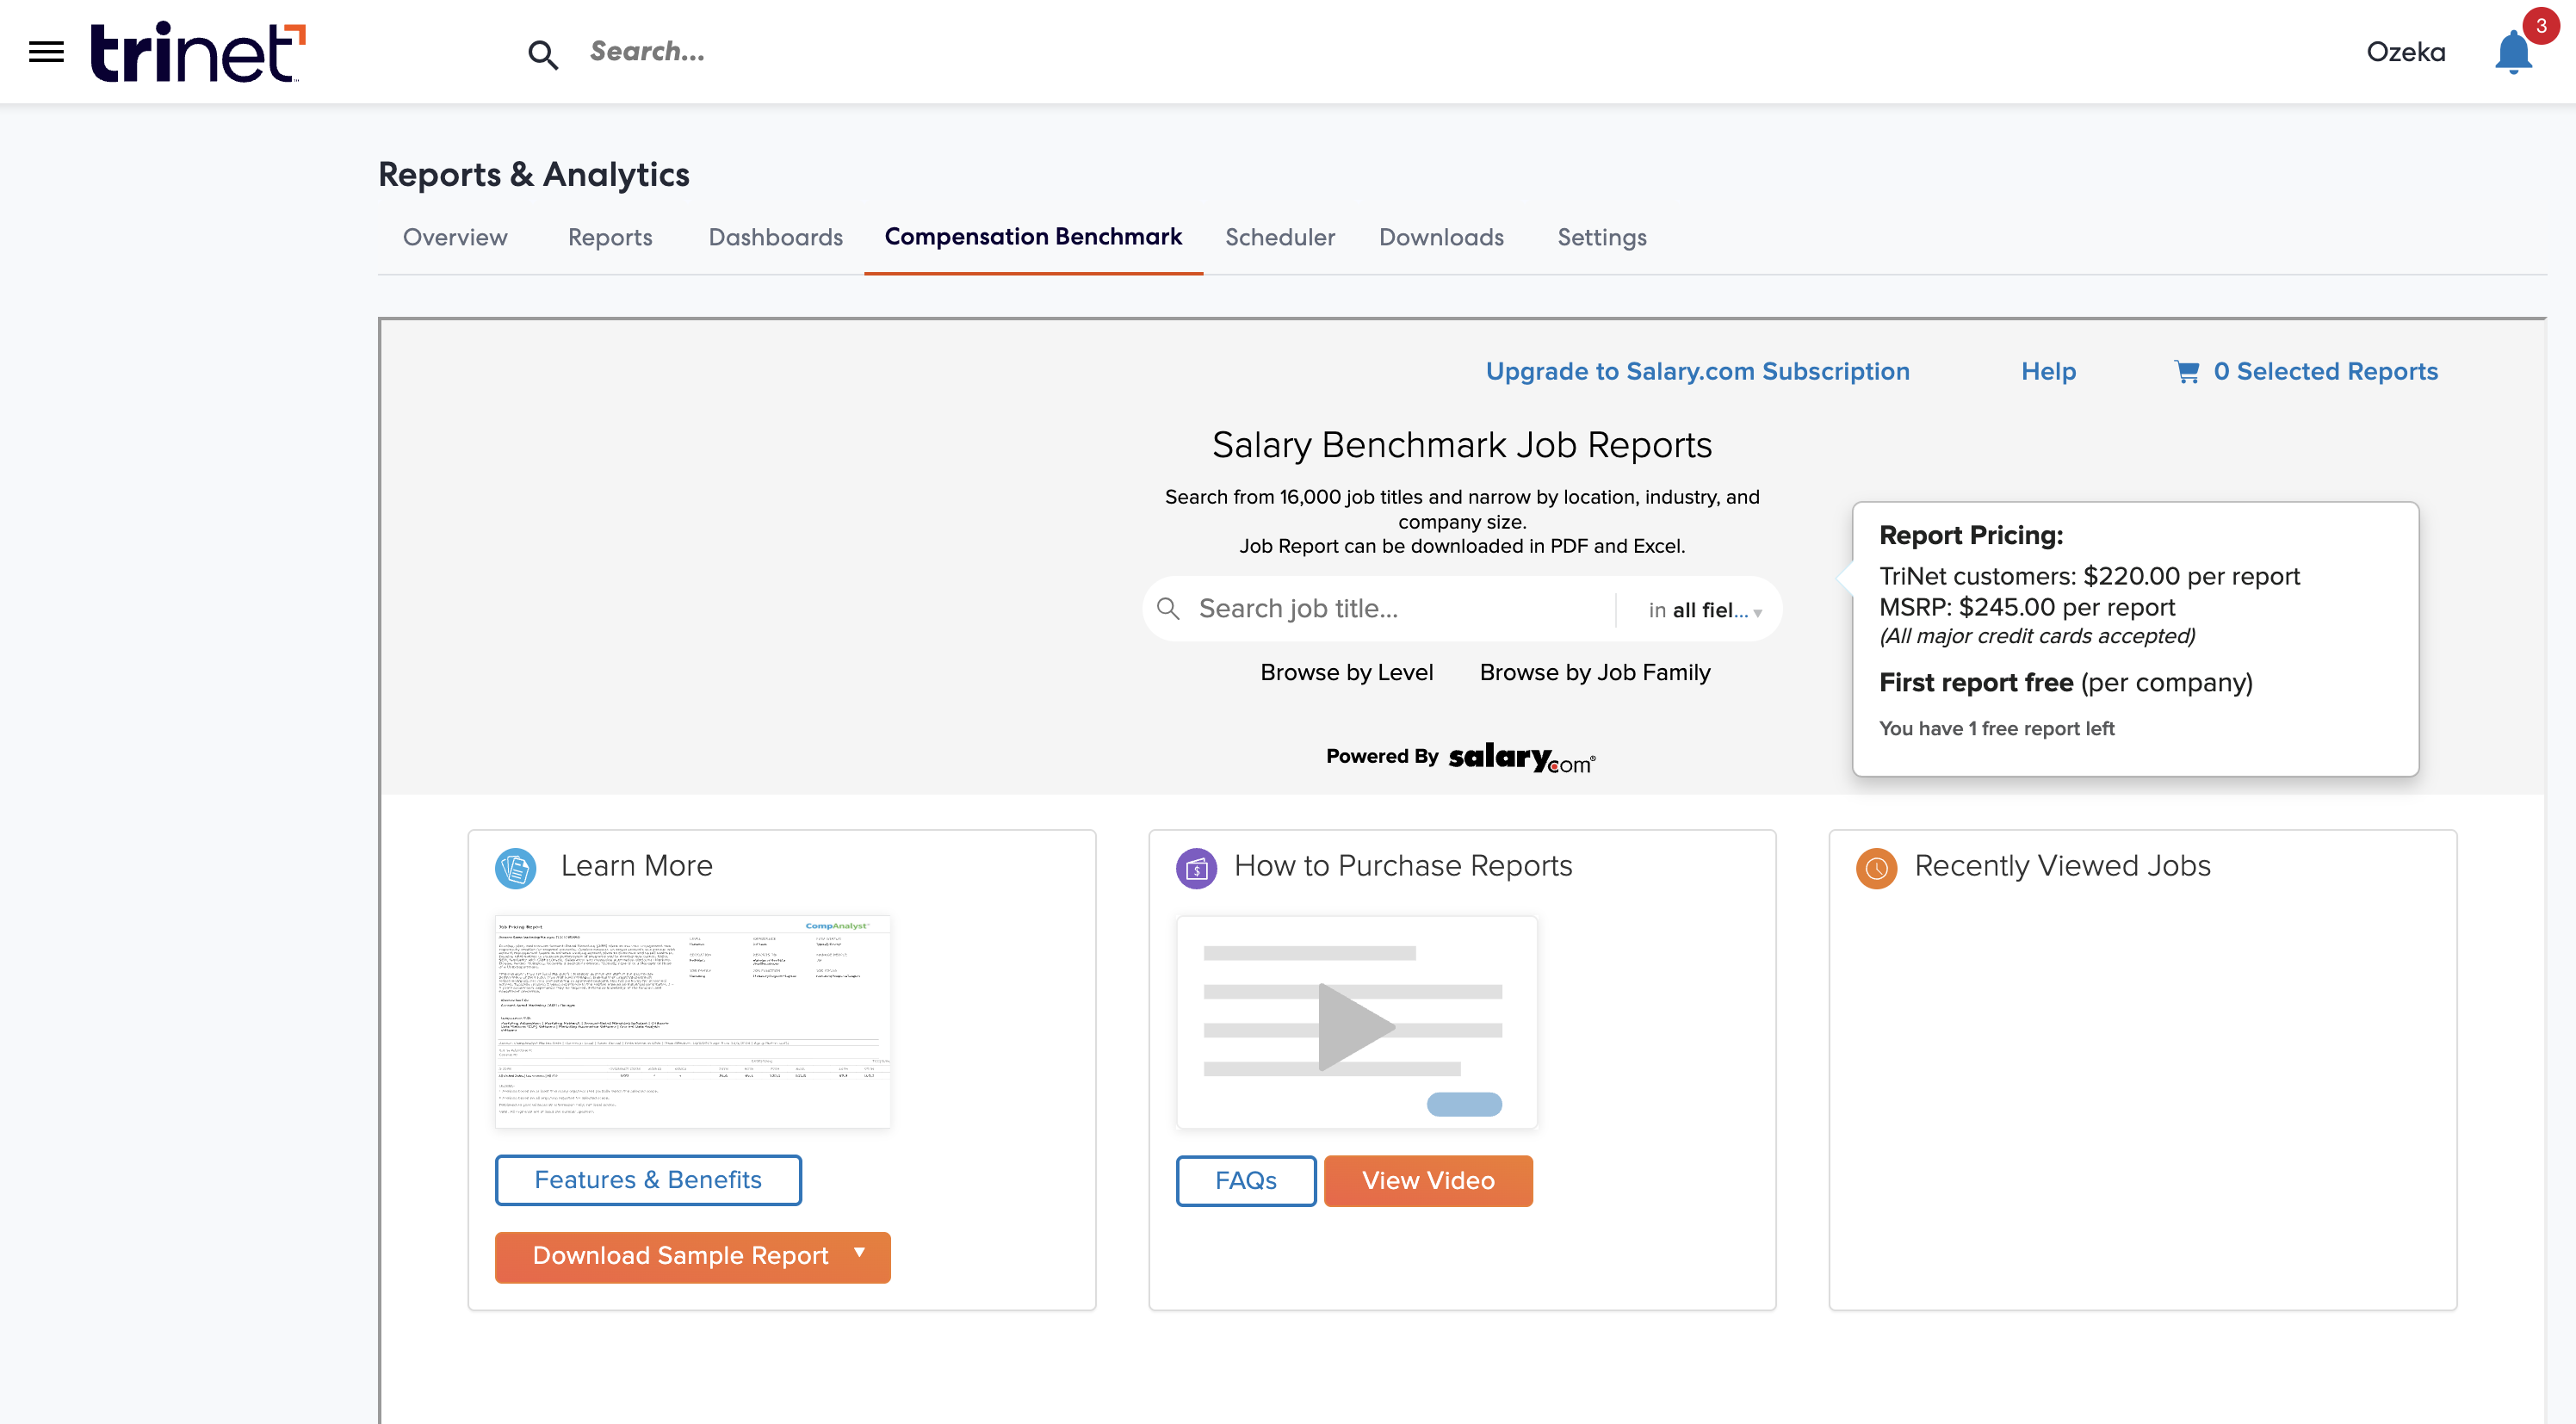Click the Learn More document icon
Viewport: 2576px width, 1424px height.
(x=516, y=868)
